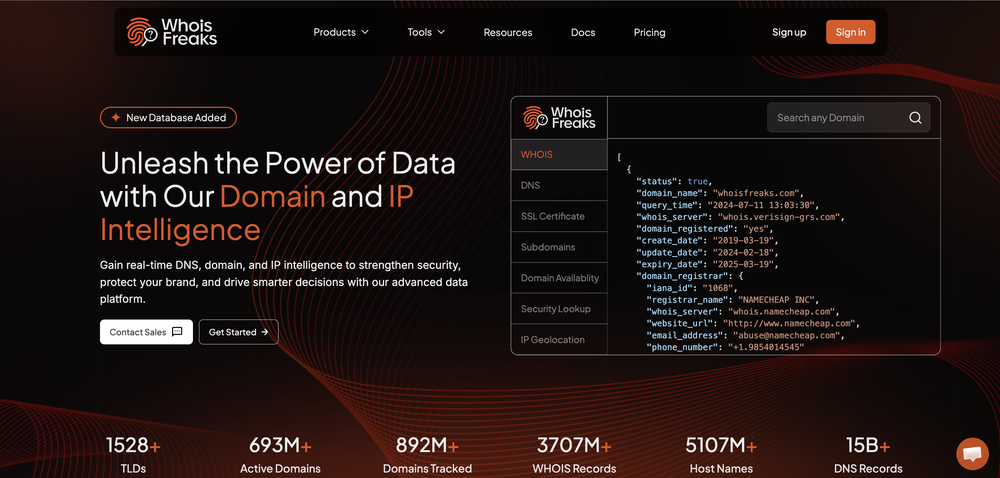Screen dimensions: 1000x478
Task: Go to the Pricing page
Action: point(649,33)
